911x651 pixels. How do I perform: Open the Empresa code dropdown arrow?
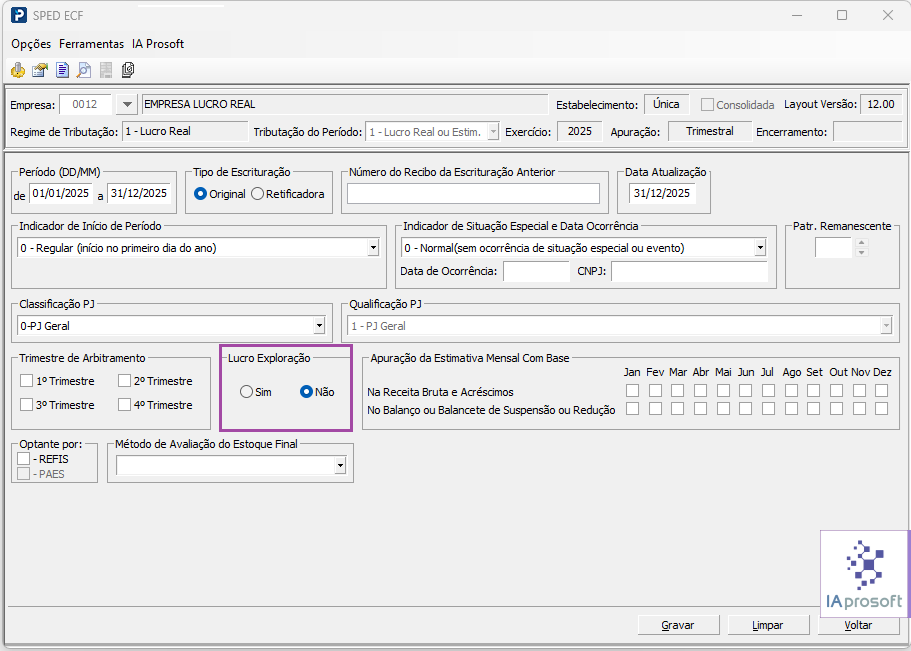point(126,105)
